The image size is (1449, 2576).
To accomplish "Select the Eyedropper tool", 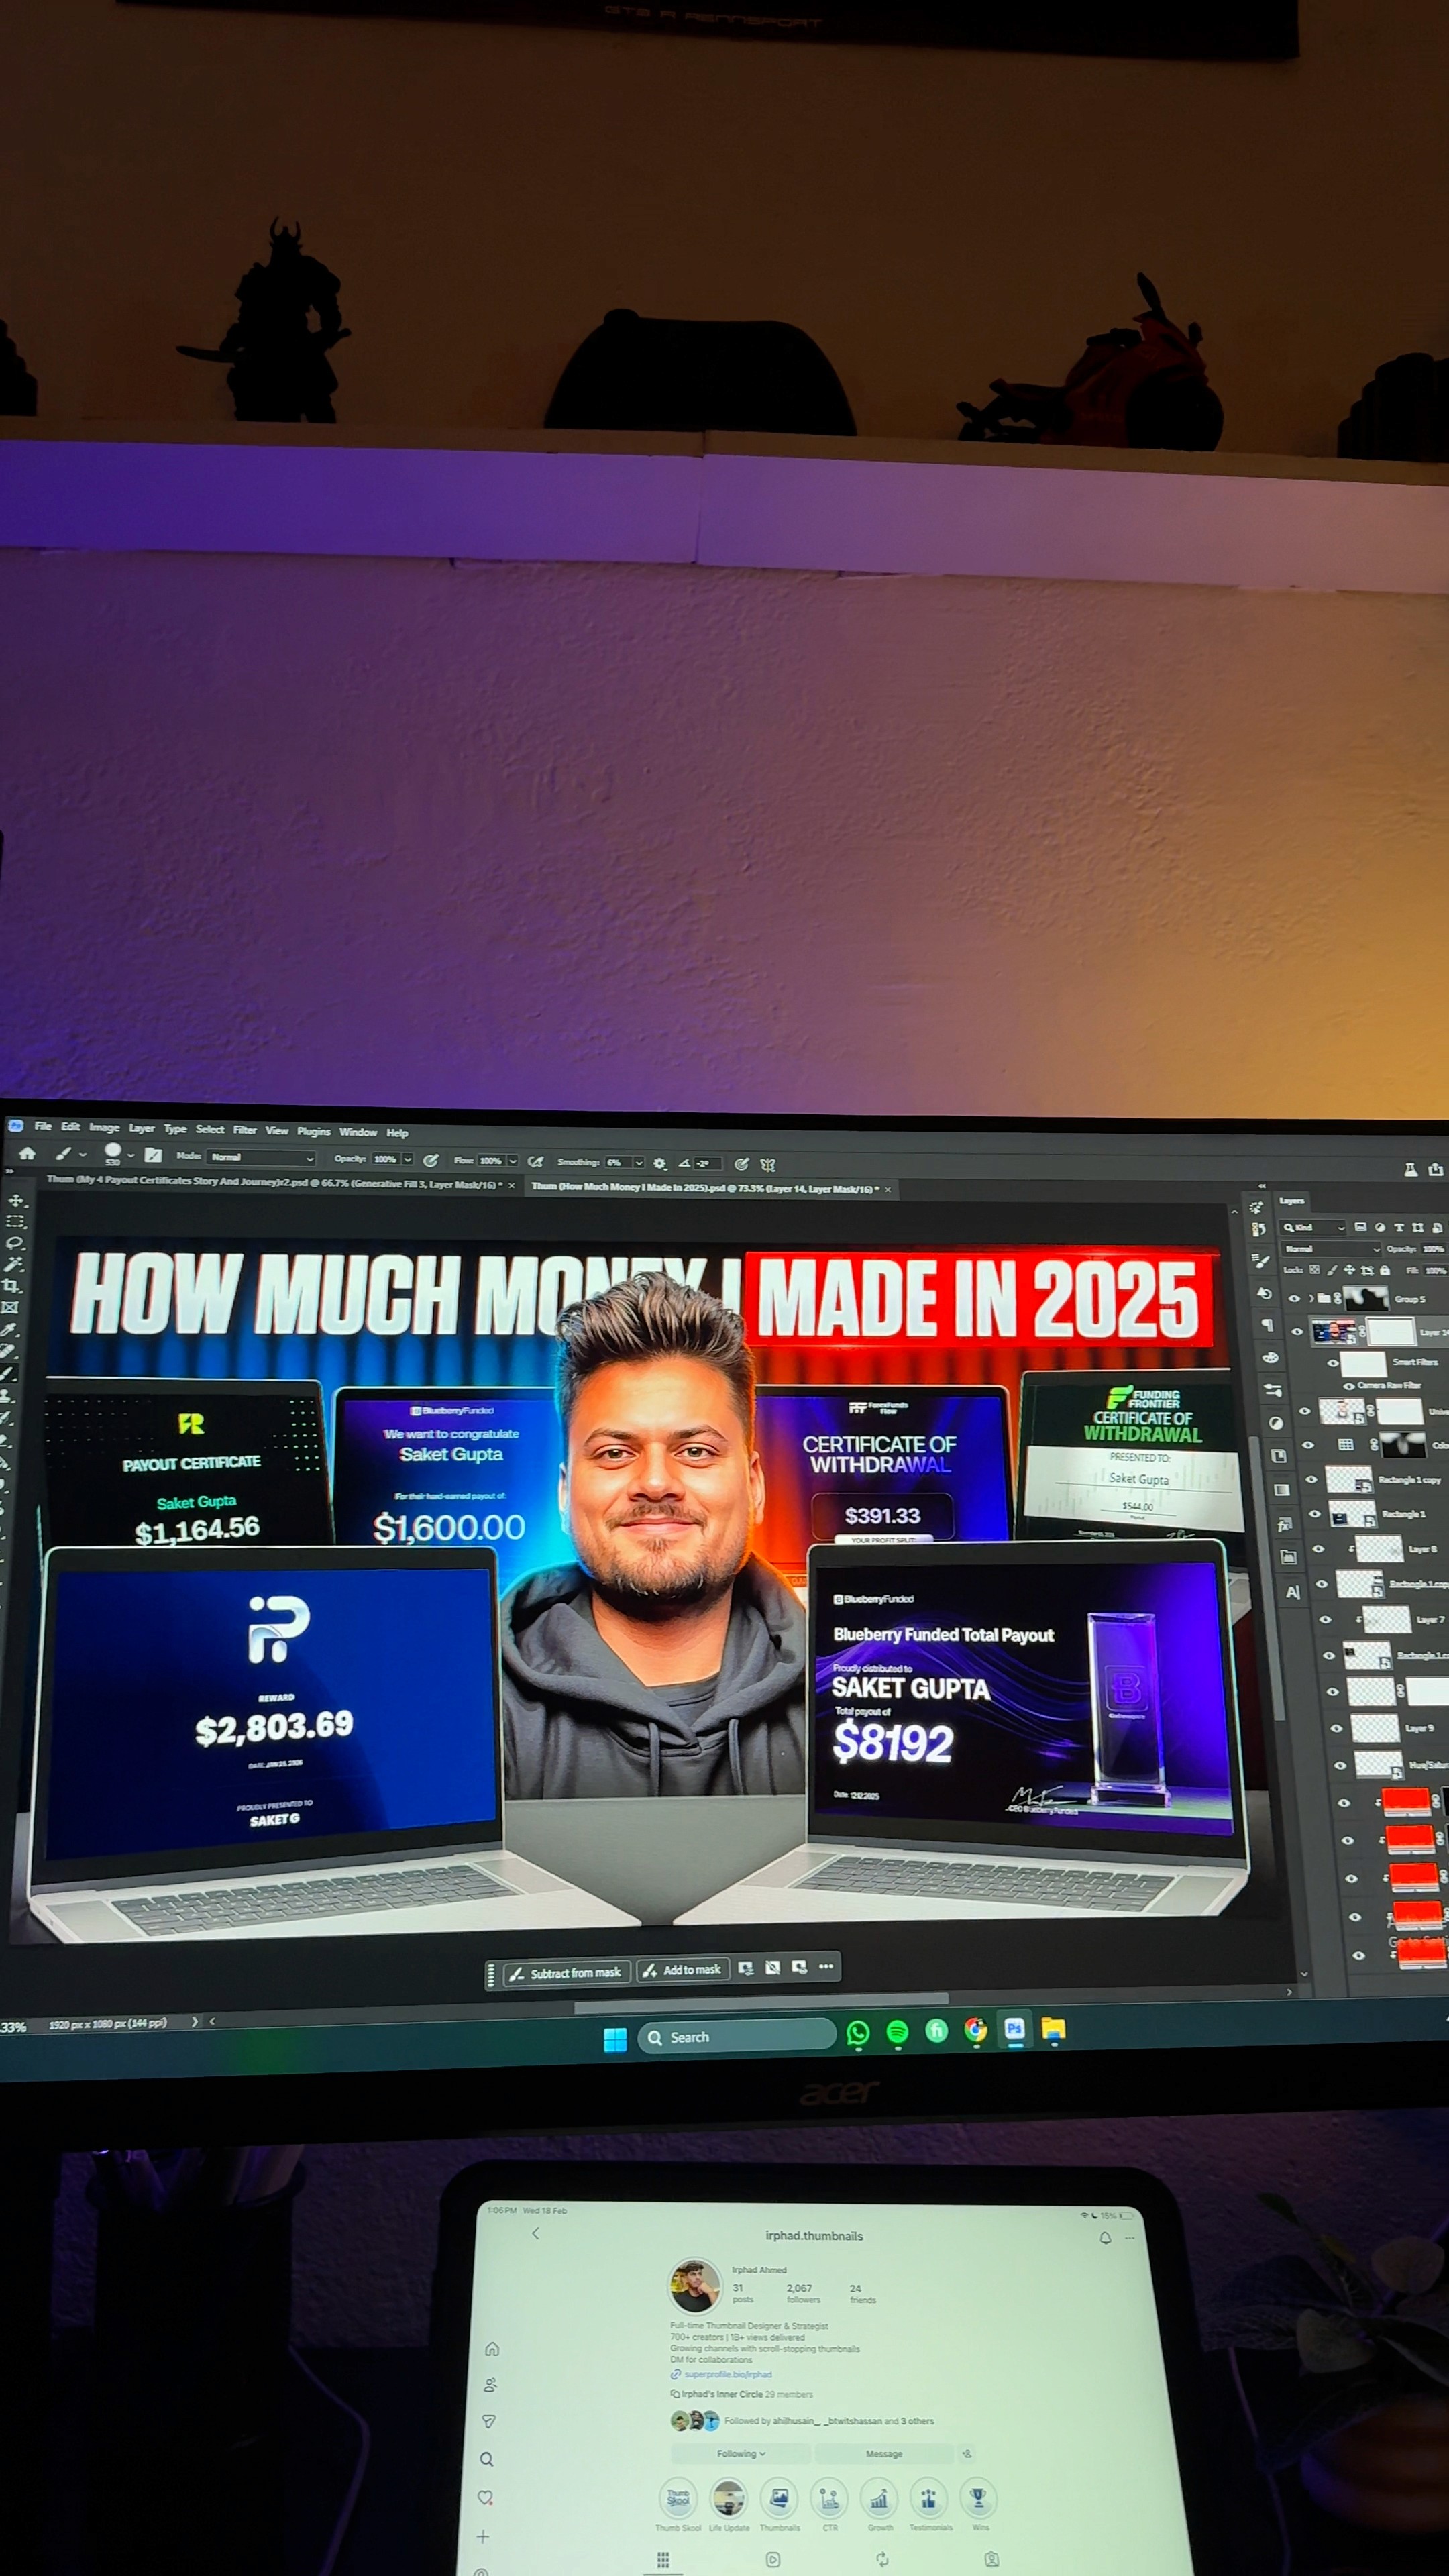I will [10, 1329].
